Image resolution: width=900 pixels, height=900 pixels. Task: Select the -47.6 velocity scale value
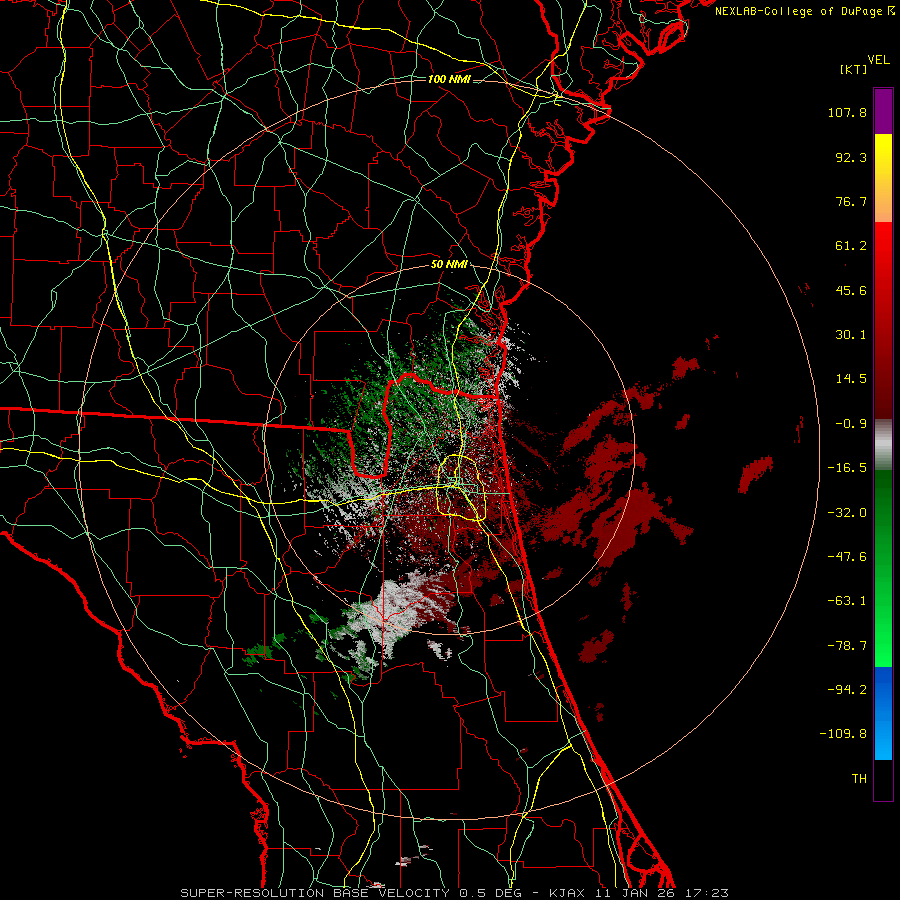847,557
